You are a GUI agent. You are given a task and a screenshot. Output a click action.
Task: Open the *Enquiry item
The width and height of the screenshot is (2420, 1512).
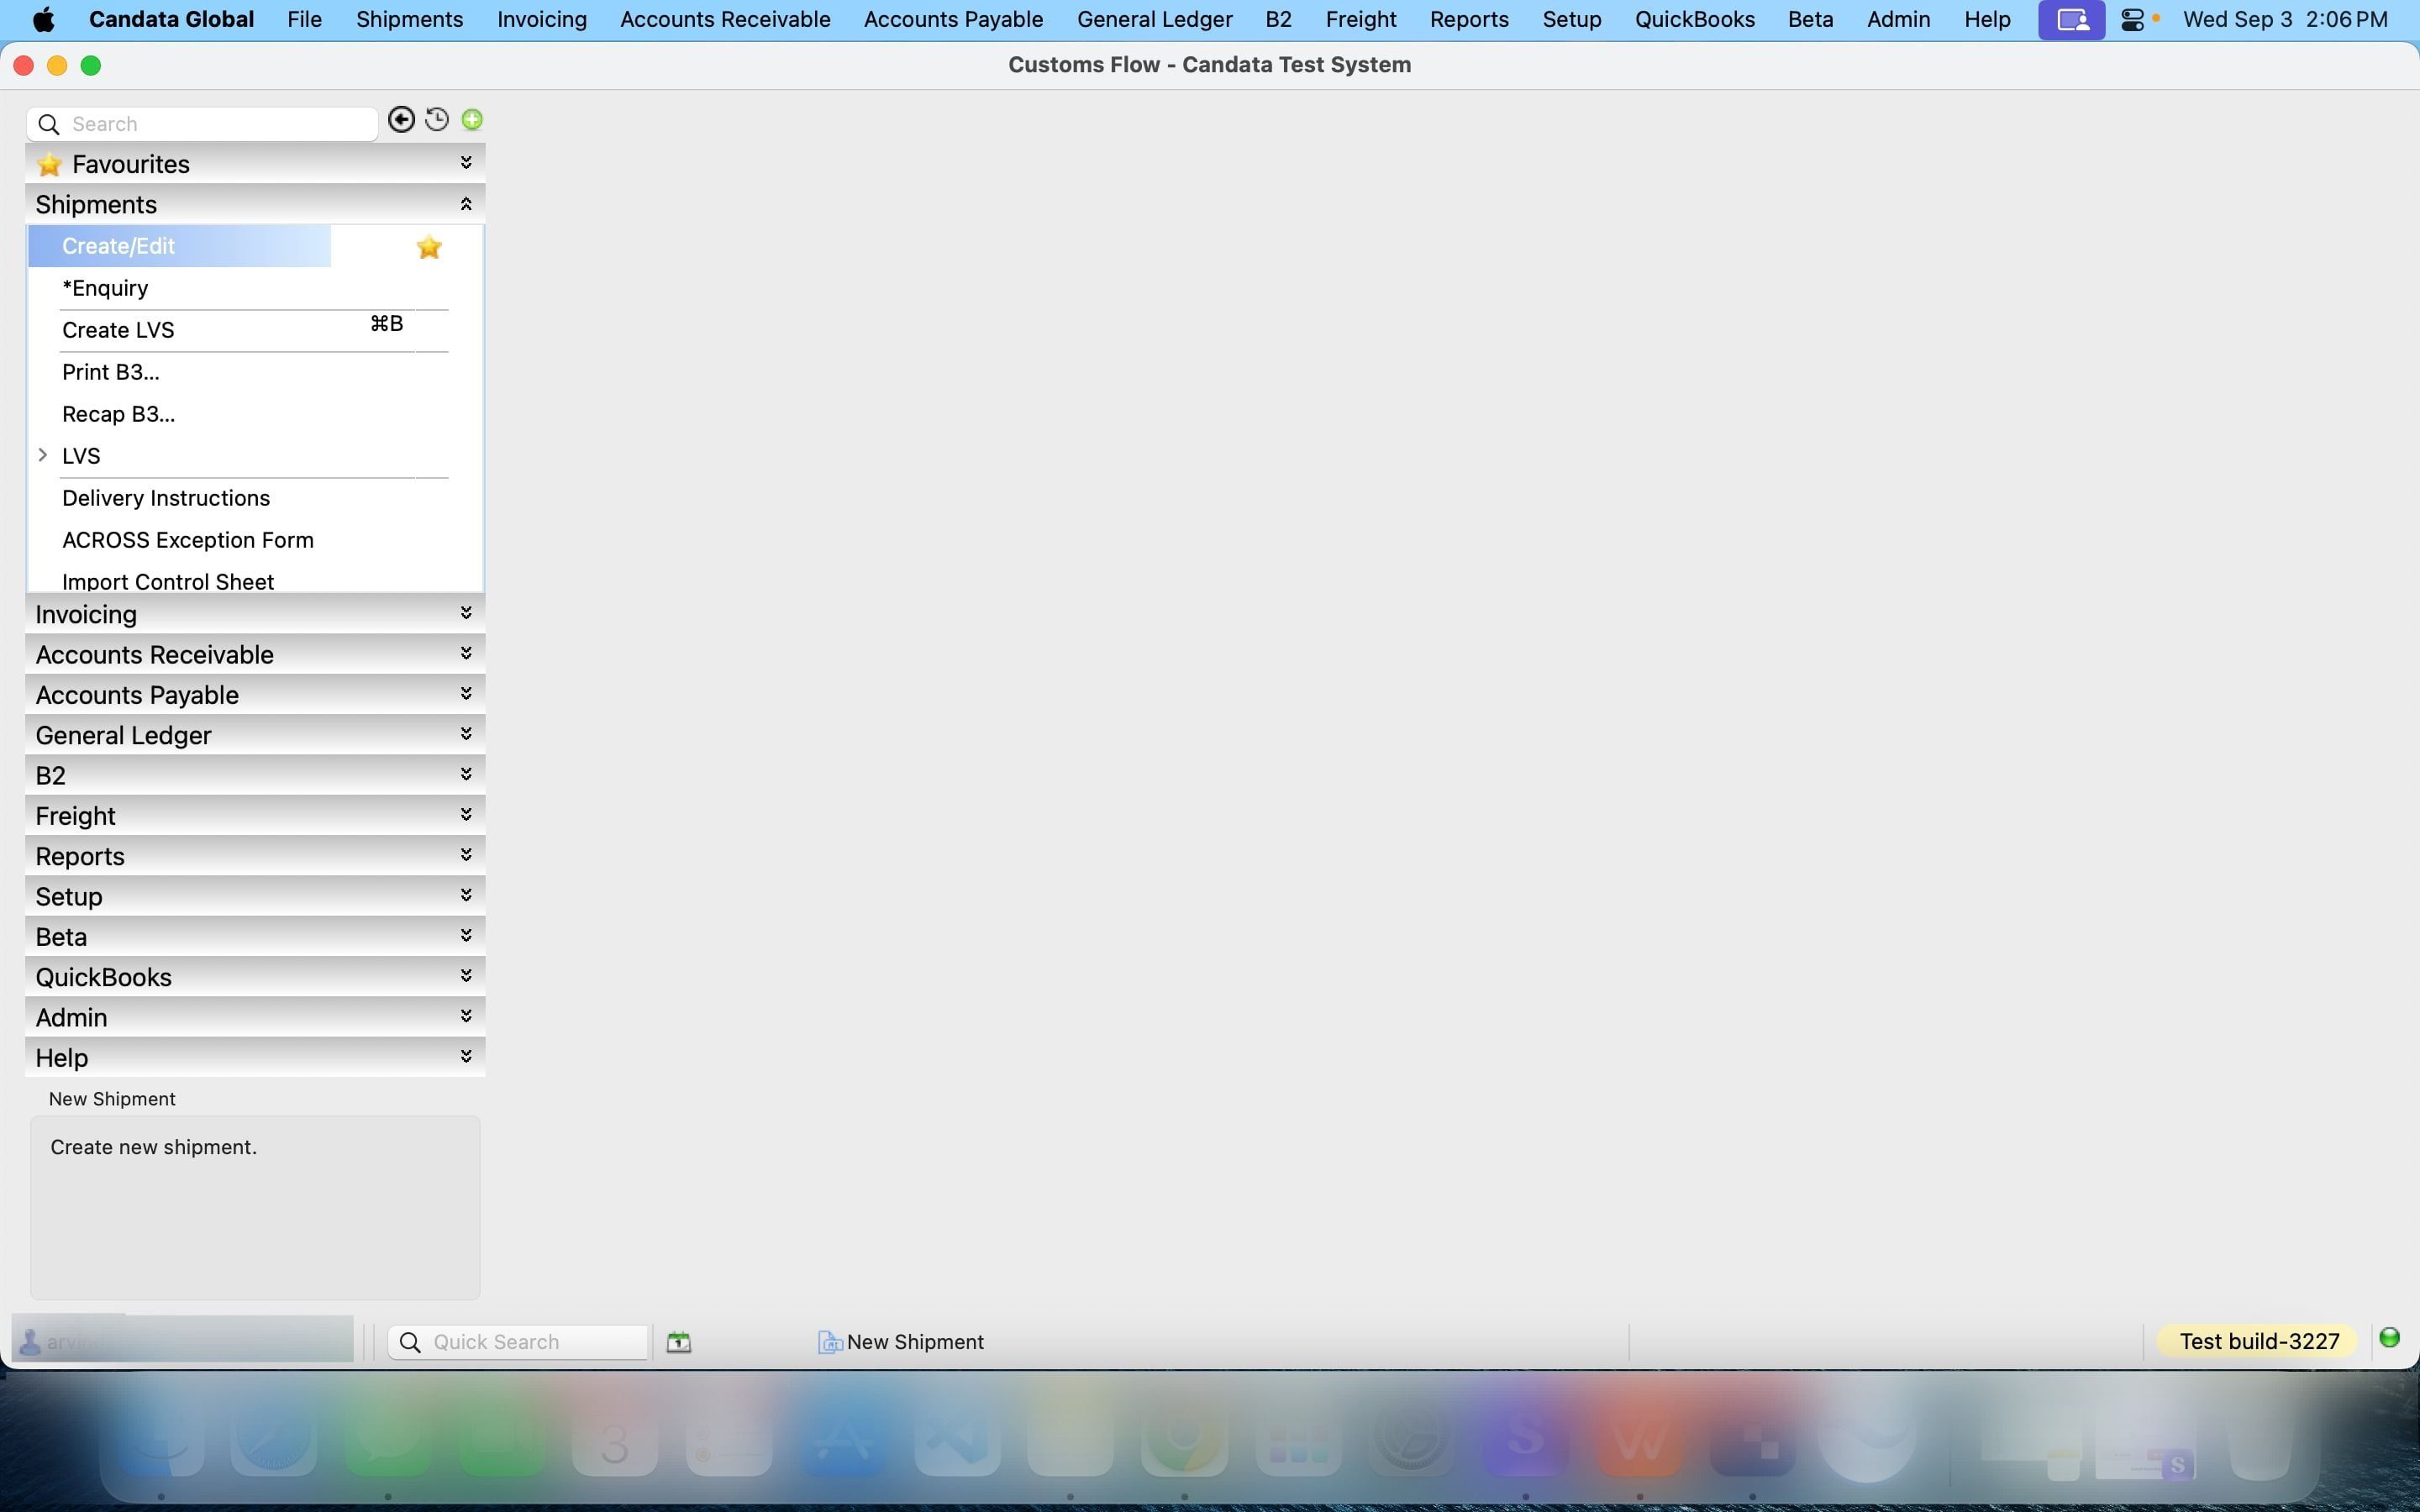pos(105,288)
